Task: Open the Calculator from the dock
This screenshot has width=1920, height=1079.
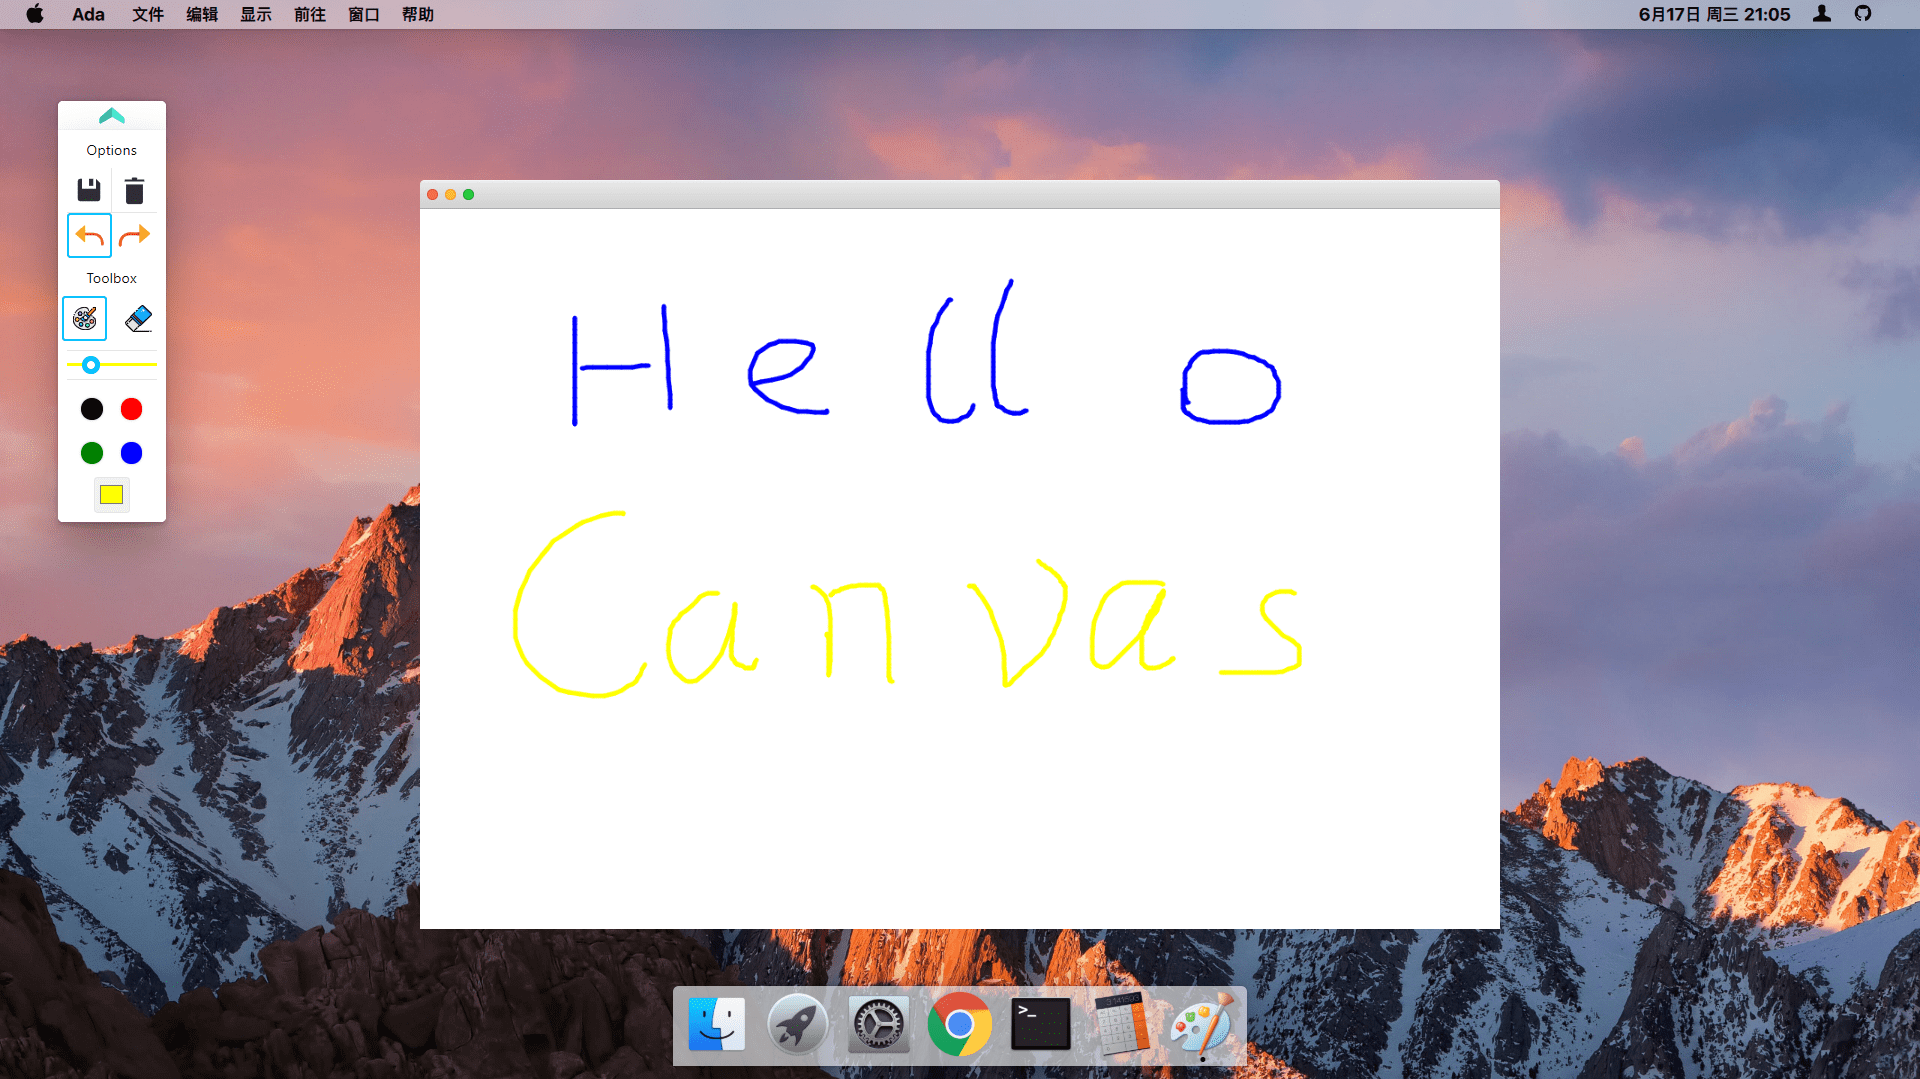Action: pos(1122,1024)
